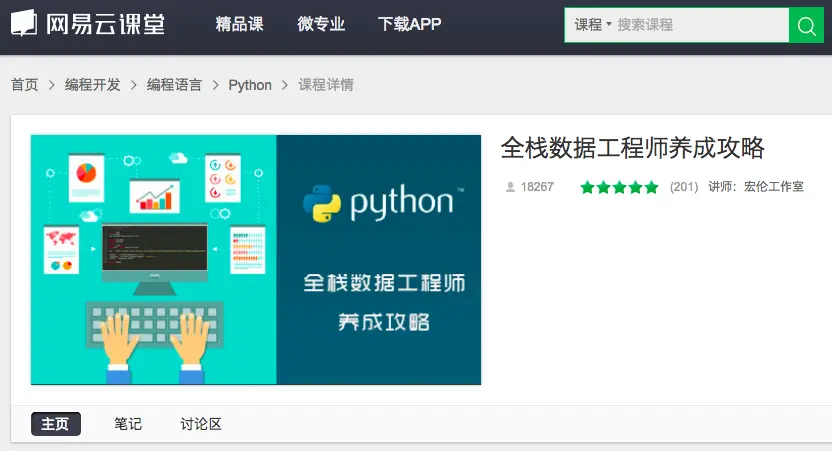
Task: Click the (201) review count
Action: (684, 187)
